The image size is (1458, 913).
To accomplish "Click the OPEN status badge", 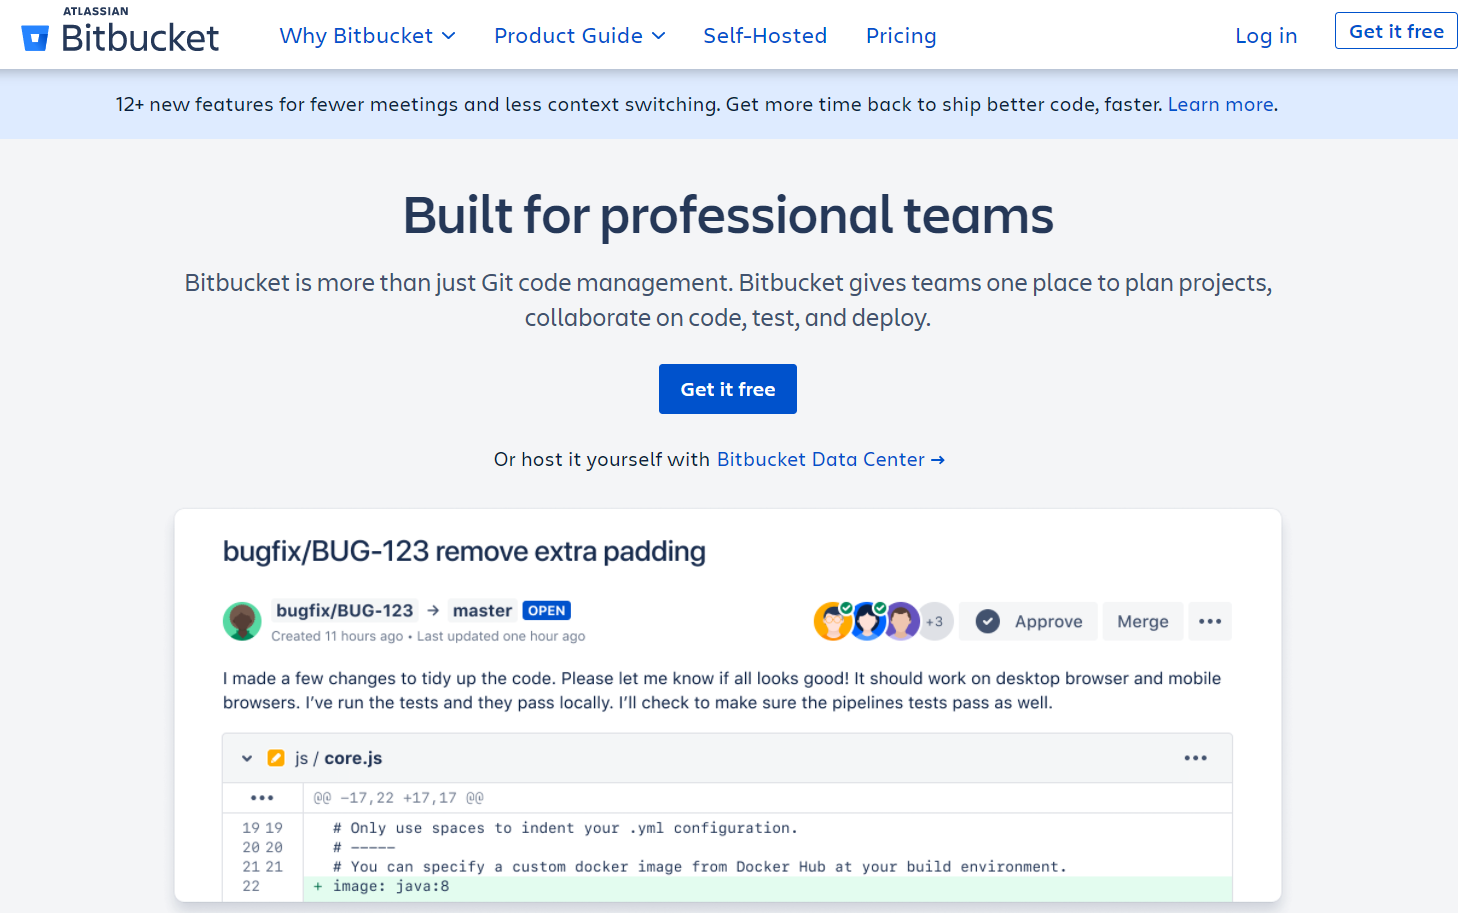I will (547, 611).
